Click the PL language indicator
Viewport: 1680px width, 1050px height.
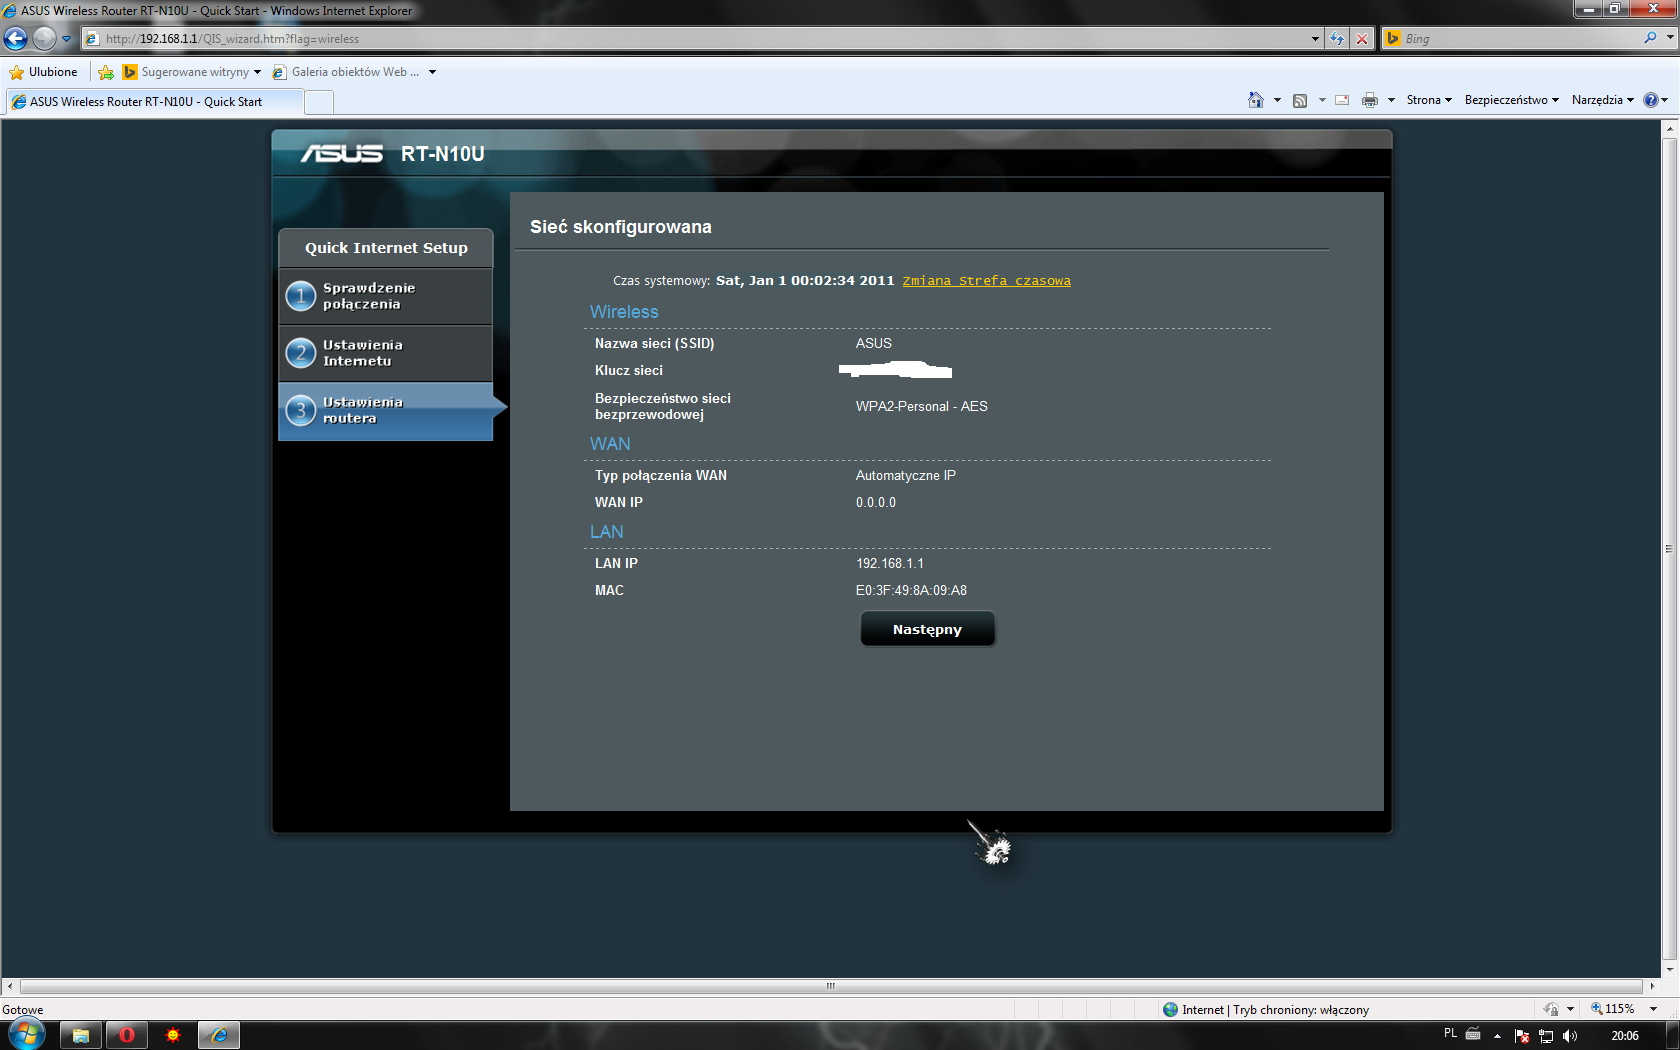pos(1450,1034)
